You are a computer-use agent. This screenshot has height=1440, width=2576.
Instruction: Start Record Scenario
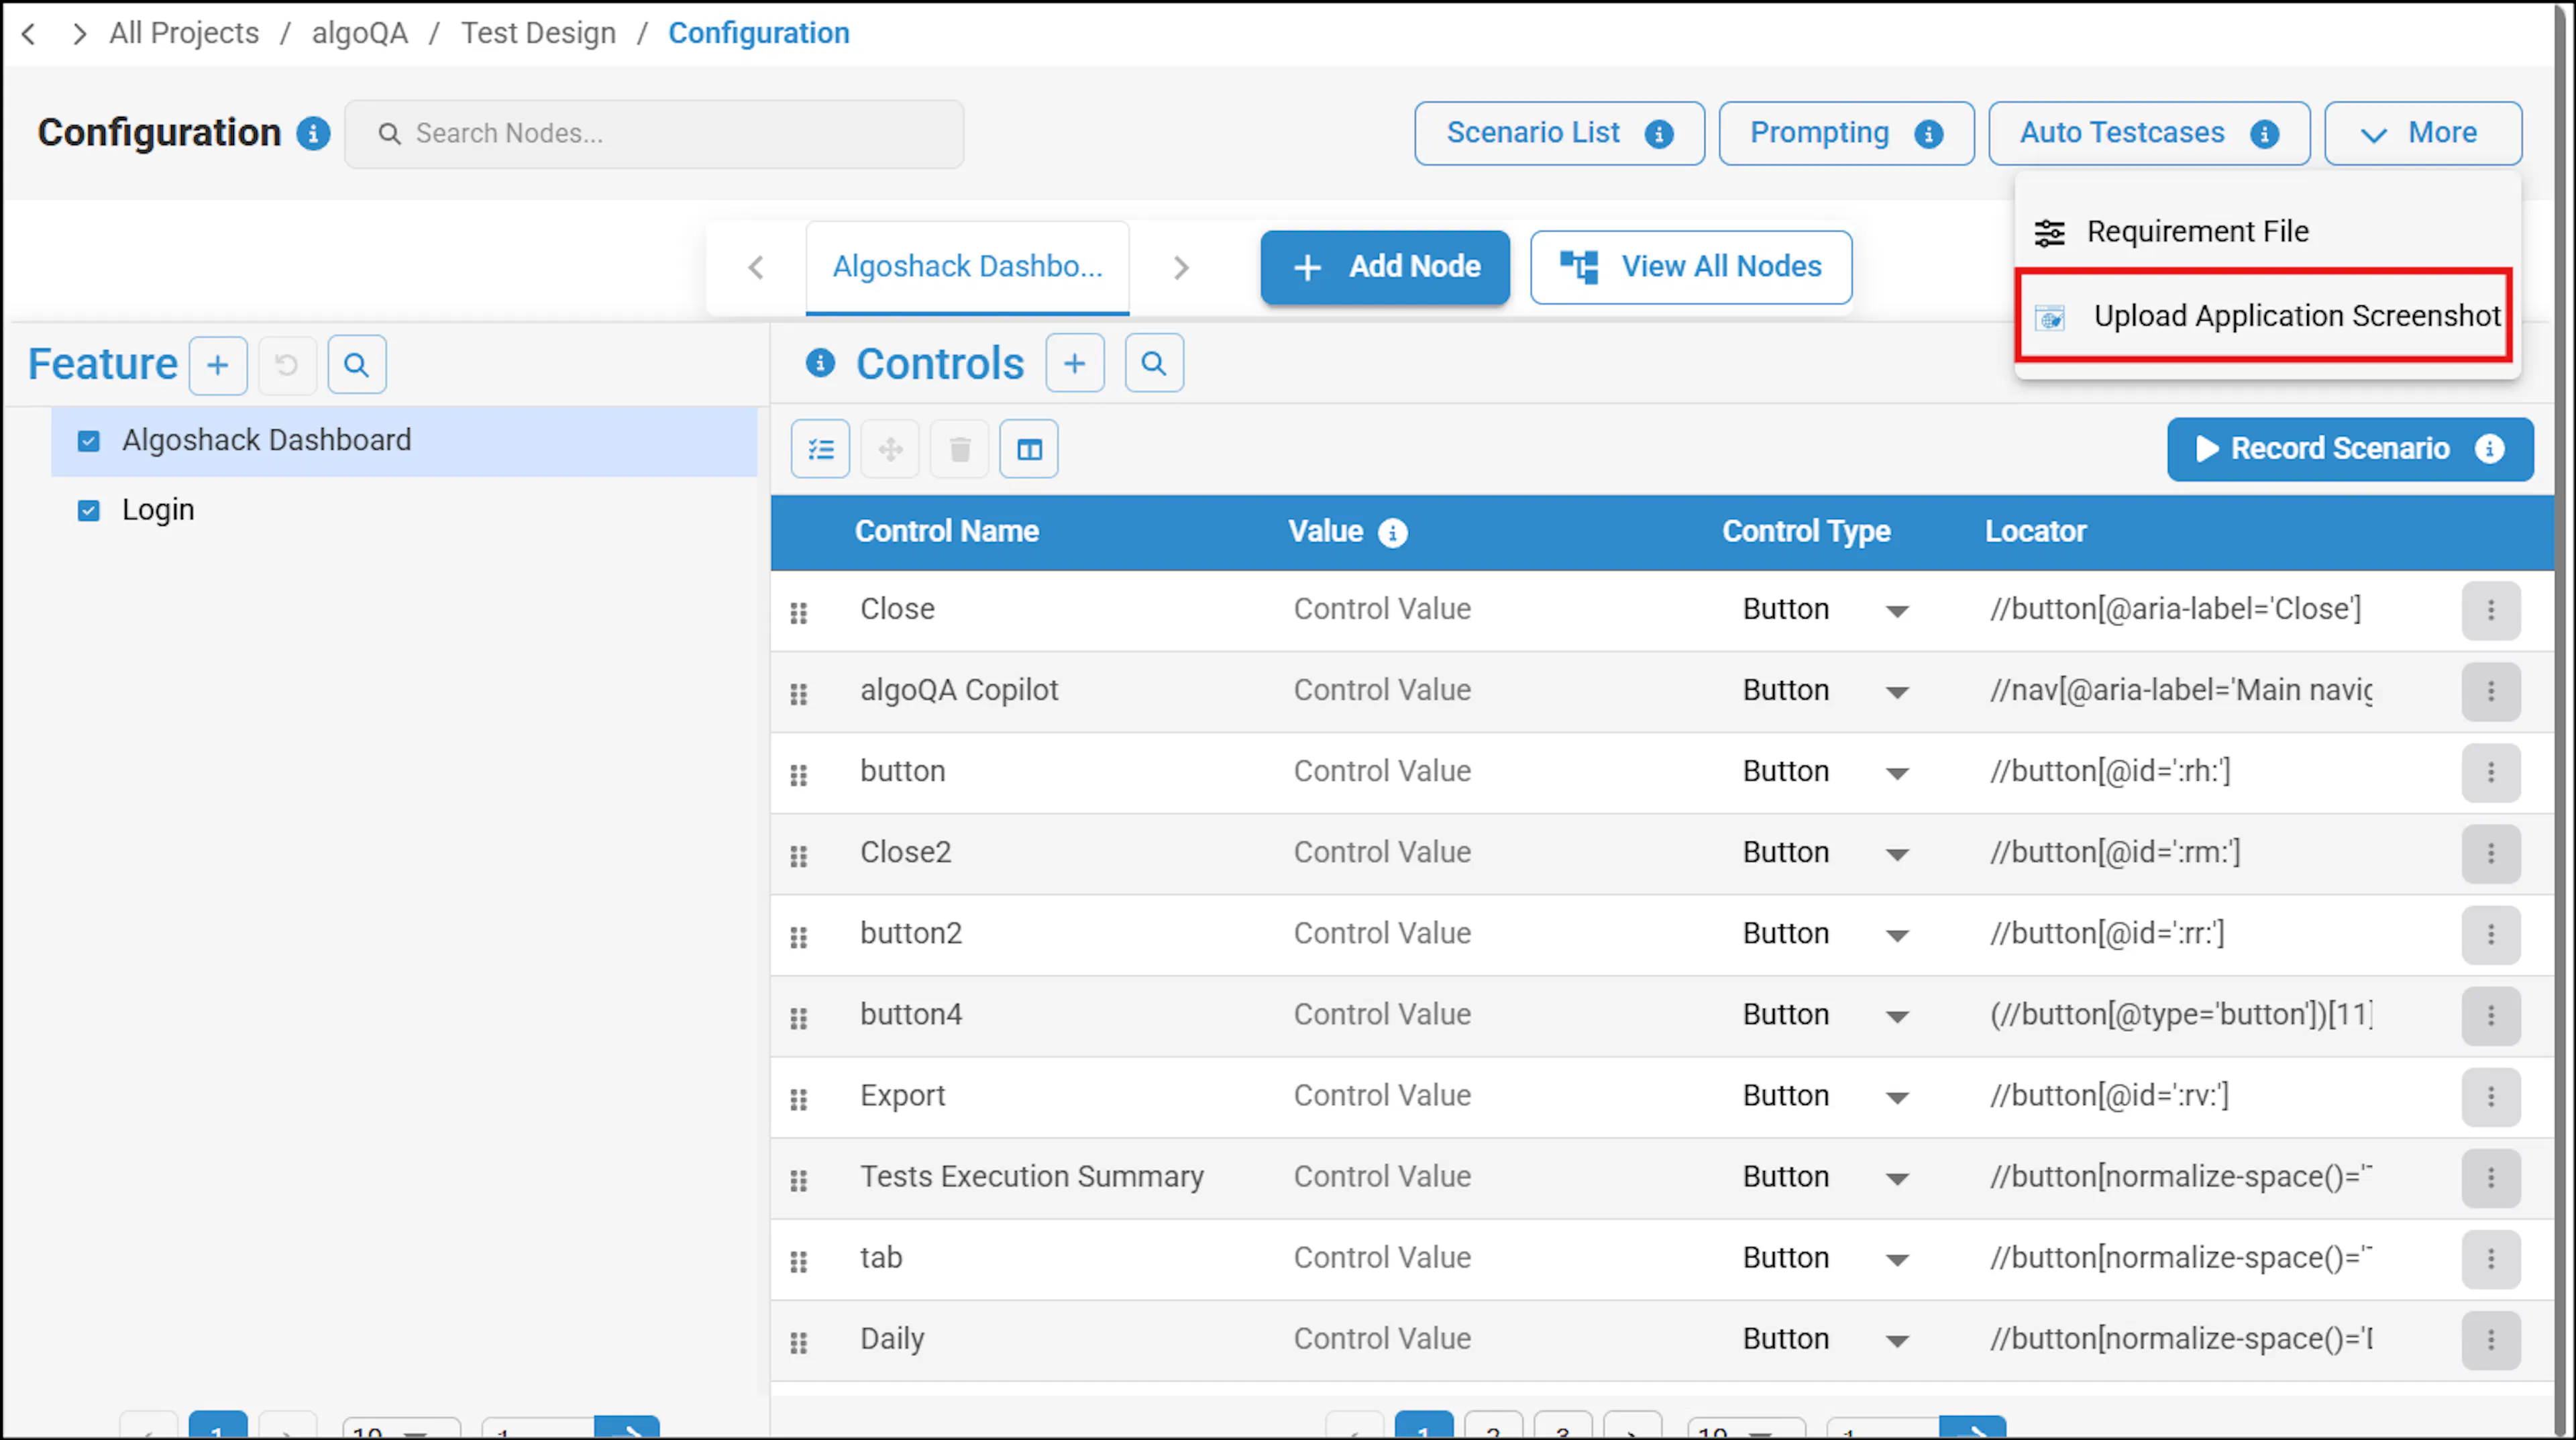click(2349, 449)
